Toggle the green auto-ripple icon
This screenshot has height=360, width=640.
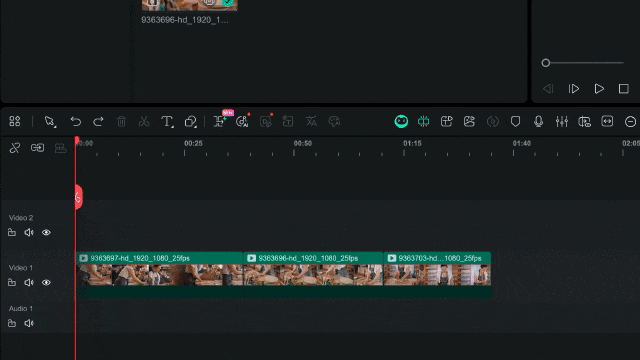tap(424, 121)
